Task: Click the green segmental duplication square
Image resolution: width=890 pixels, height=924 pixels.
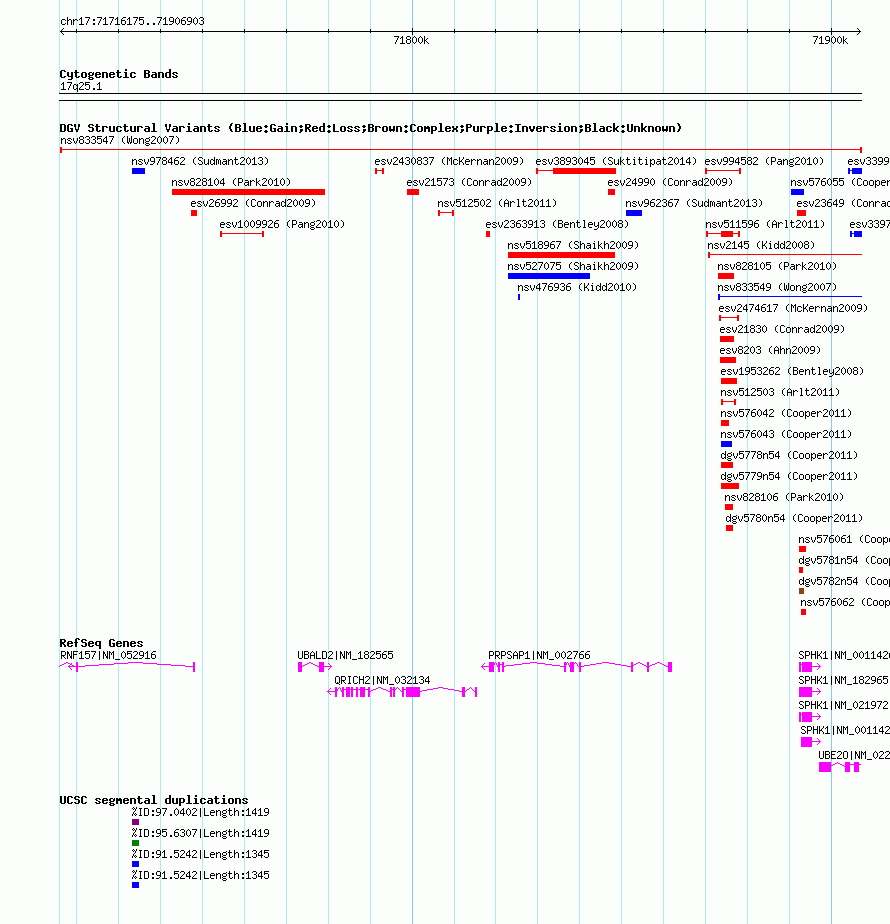Action: point(136,843)
